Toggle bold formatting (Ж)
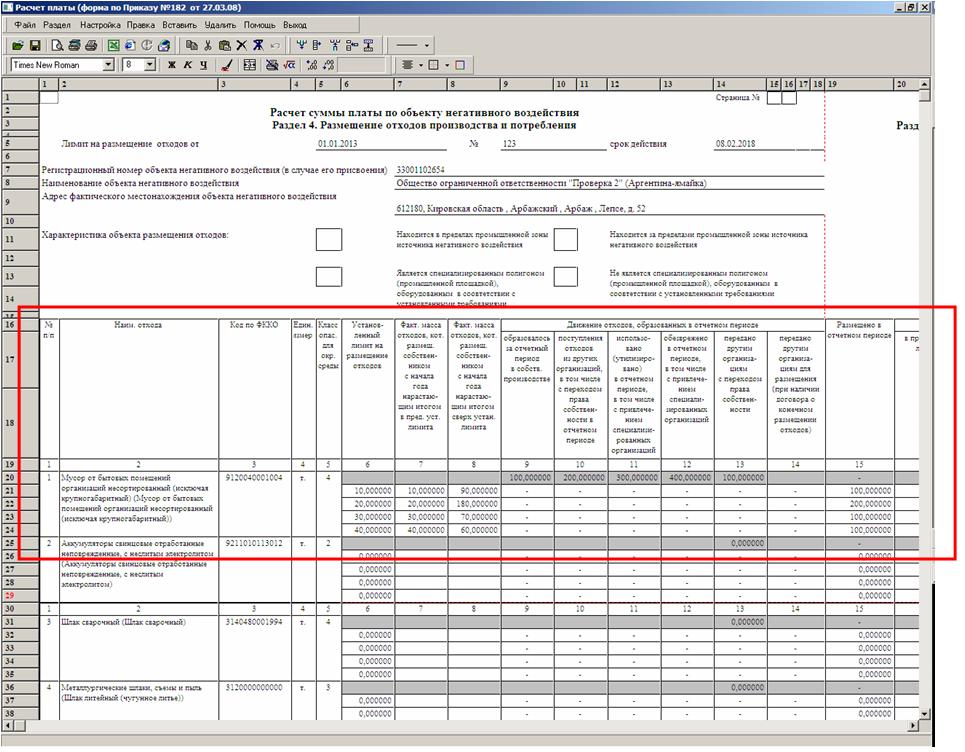 172,65
